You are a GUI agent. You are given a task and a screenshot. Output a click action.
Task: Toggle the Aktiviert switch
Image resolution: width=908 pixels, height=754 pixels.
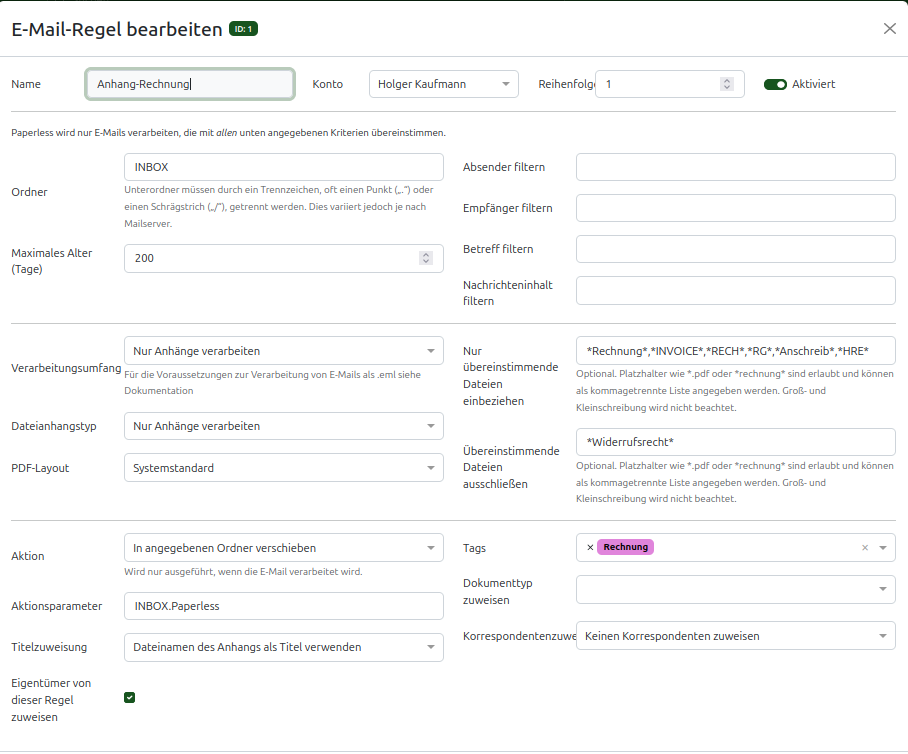click(x=775, y=85)
